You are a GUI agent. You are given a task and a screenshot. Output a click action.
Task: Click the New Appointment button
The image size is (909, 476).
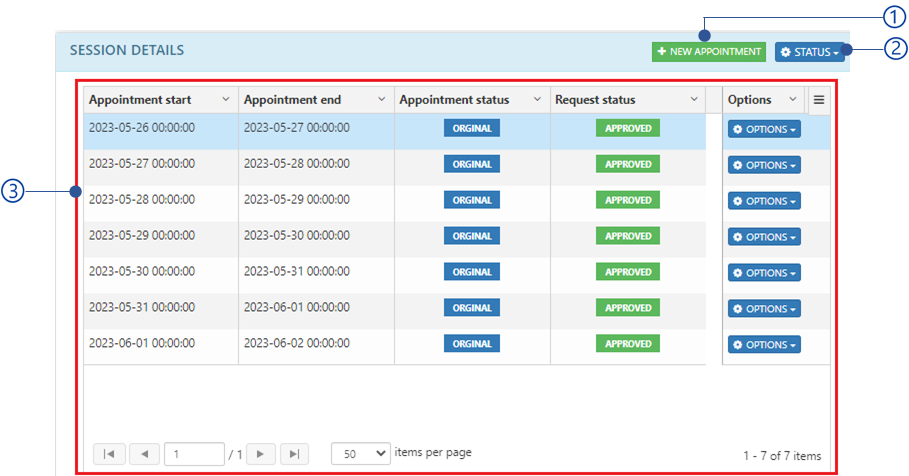(x=708, y=52)
